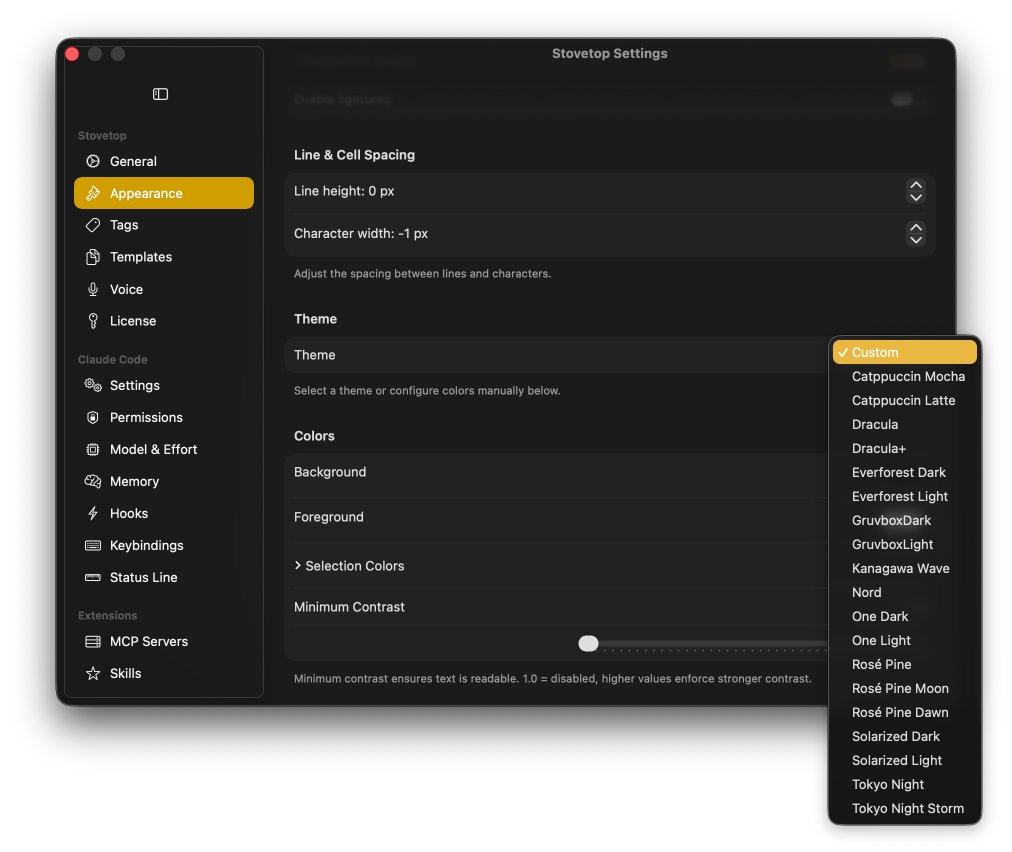Toggle the sidebar with the panel icon
1012x852 pixels.
160,94
